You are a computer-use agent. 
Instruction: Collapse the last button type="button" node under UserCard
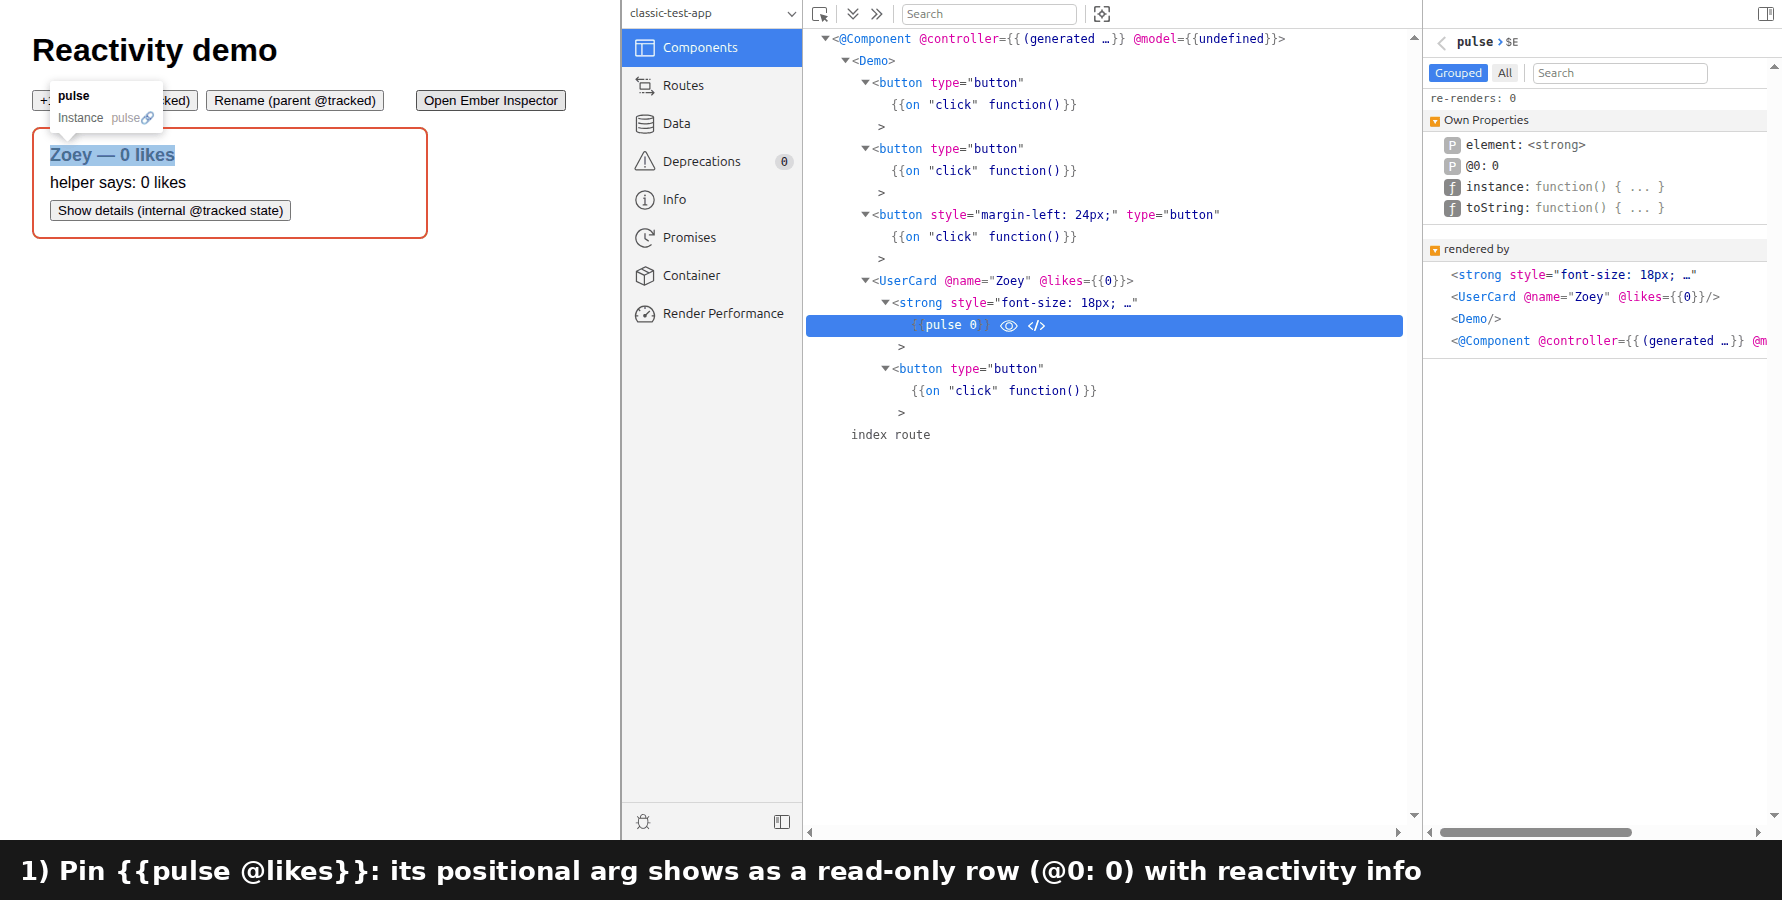885,369
